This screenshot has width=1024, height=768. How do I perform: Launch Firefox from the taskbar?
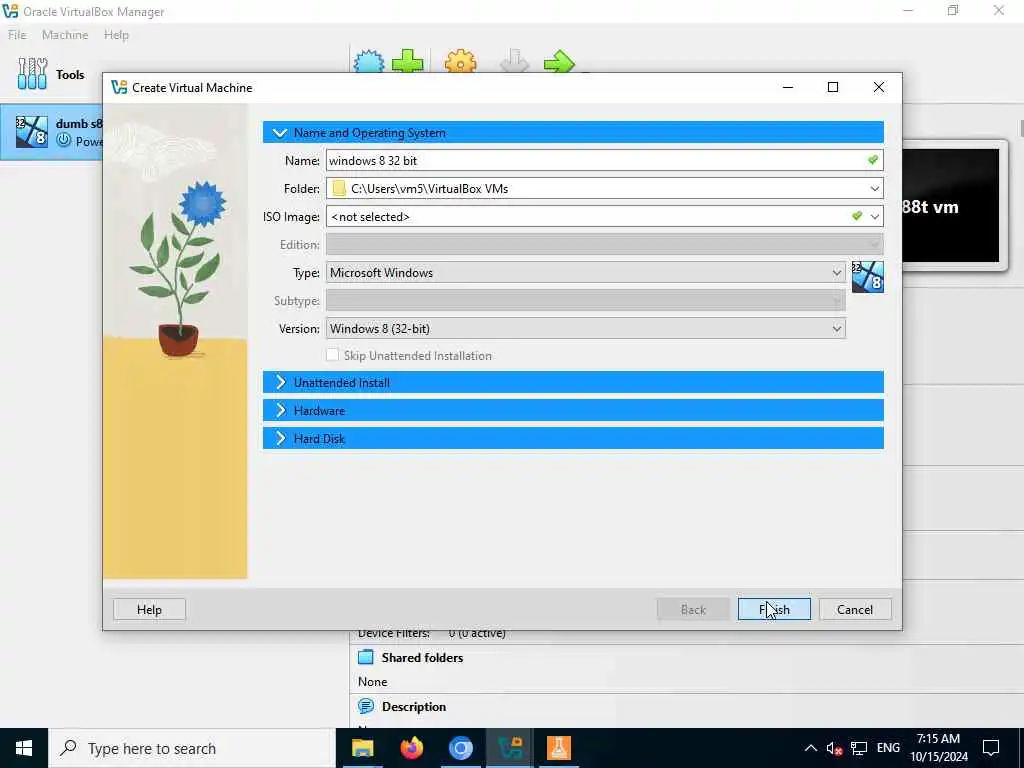coord(411,748)
